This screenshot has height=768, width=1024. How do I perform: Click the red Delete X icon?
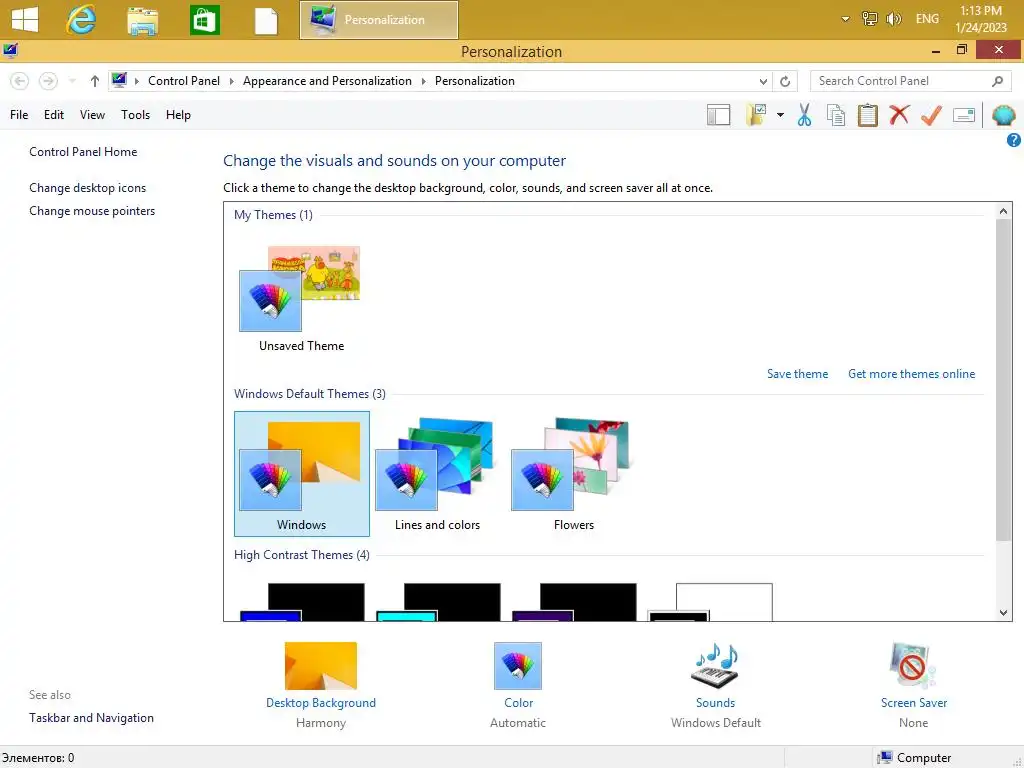899,115
